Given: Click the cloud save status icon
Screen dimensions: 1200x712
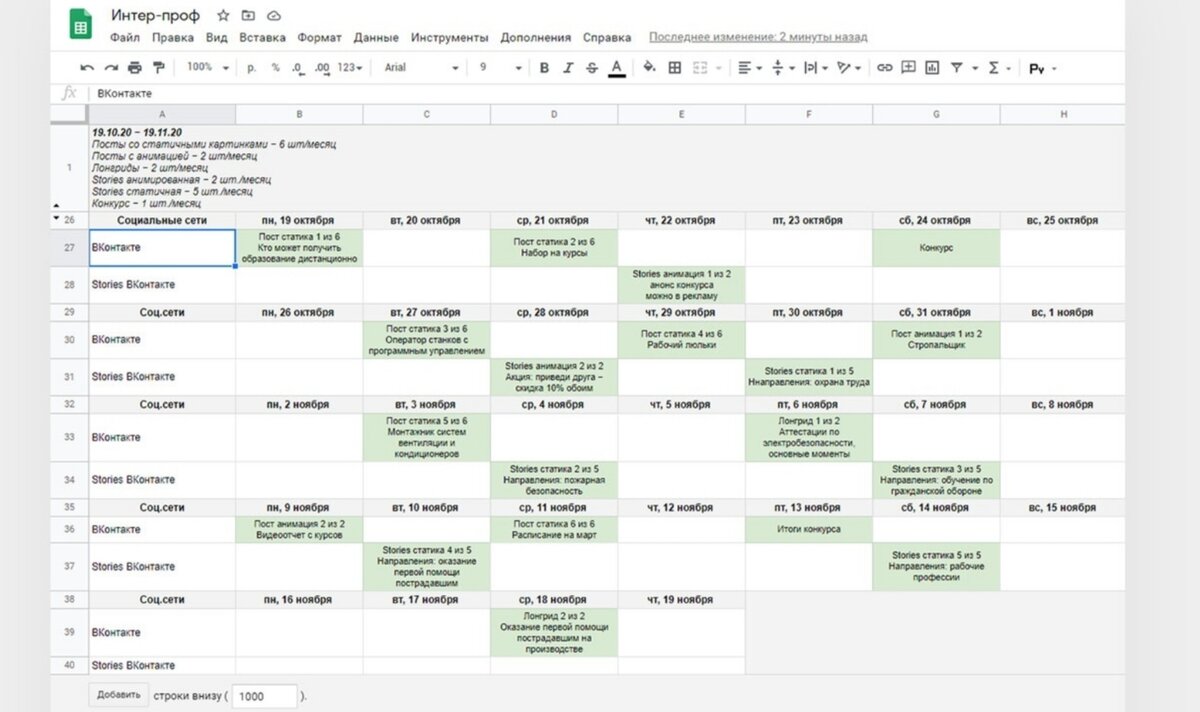Looking at the screenshot, I should pos(274,16).
